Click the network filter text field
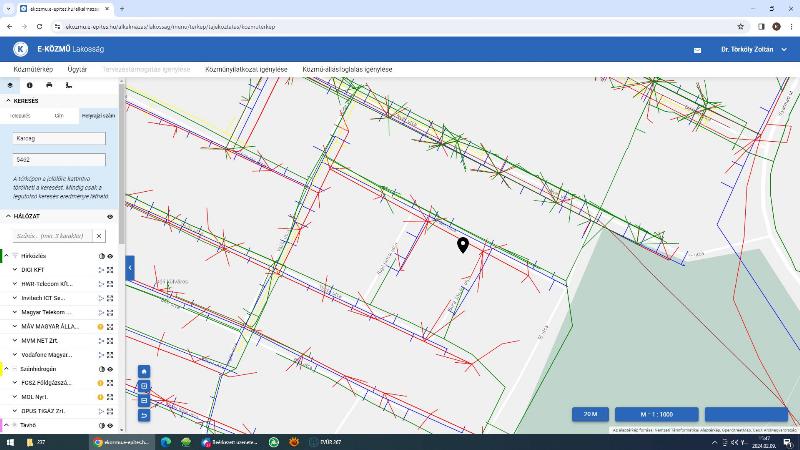Screen dimensions: 800x450 click(53, 236)
